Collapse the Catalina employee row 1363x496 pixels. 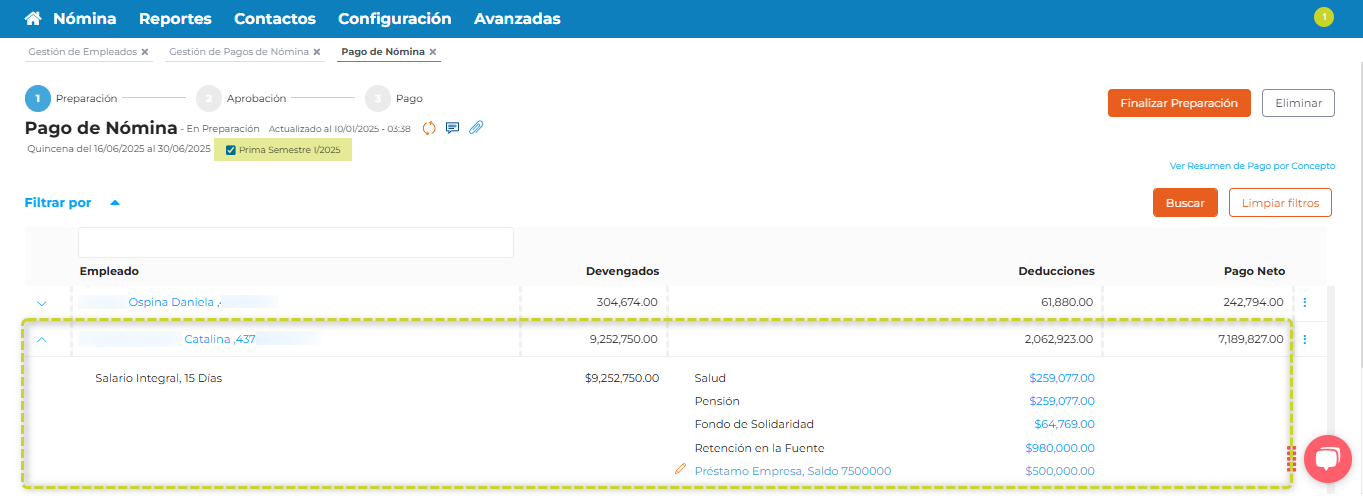(x=42, y=340)
